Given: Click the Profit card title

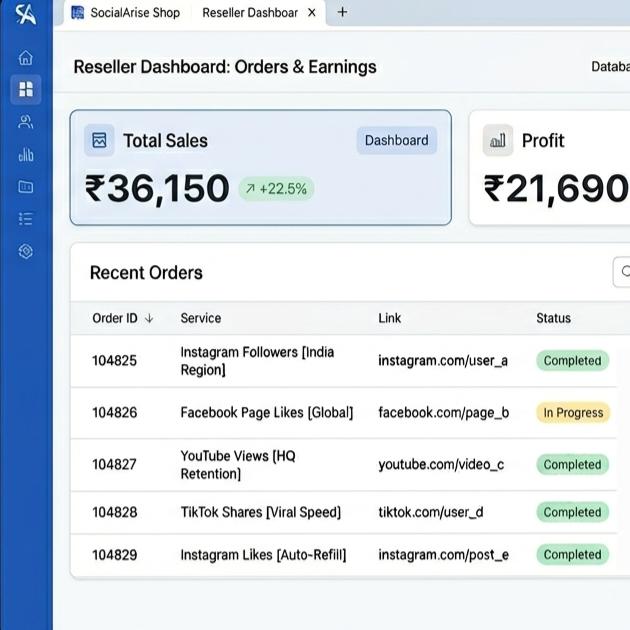Looking at the screenshot, I should (543, 141).
